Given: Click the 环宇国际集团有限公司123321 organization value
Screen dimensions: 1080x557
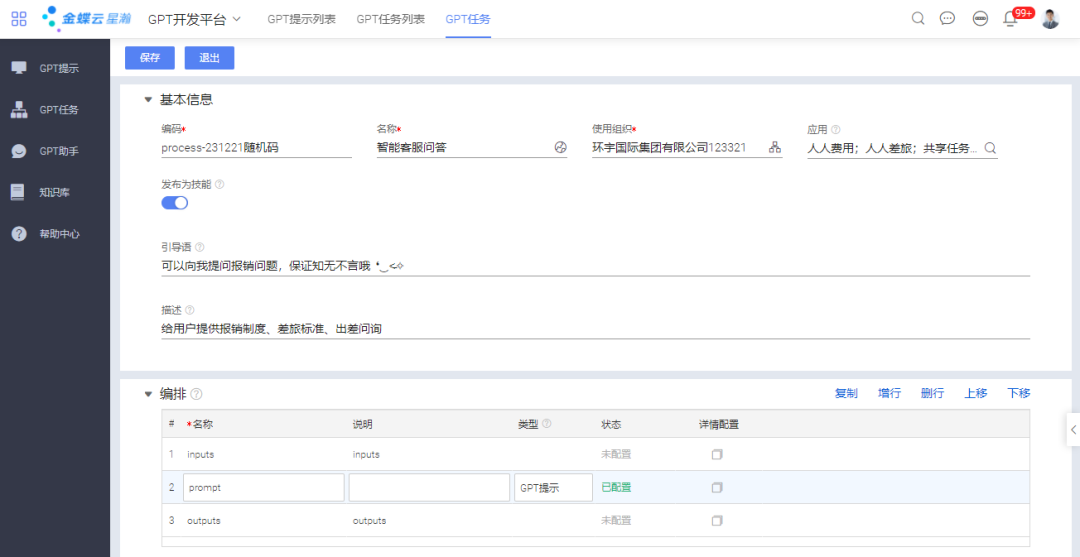Looking at the screenshot, I should click(x=669, y=147).
